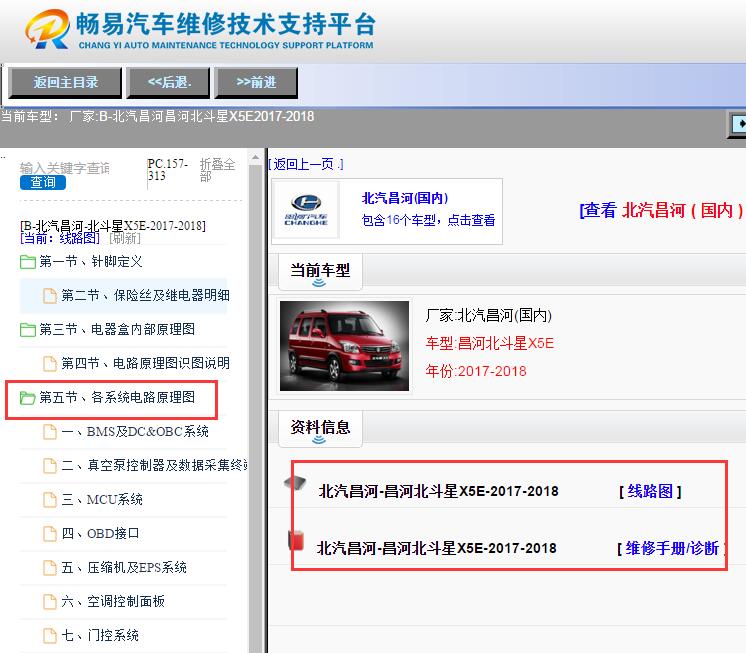Click the Changhe brand logo thumbnail
This screenshot has height=653, width=746.
305,210
